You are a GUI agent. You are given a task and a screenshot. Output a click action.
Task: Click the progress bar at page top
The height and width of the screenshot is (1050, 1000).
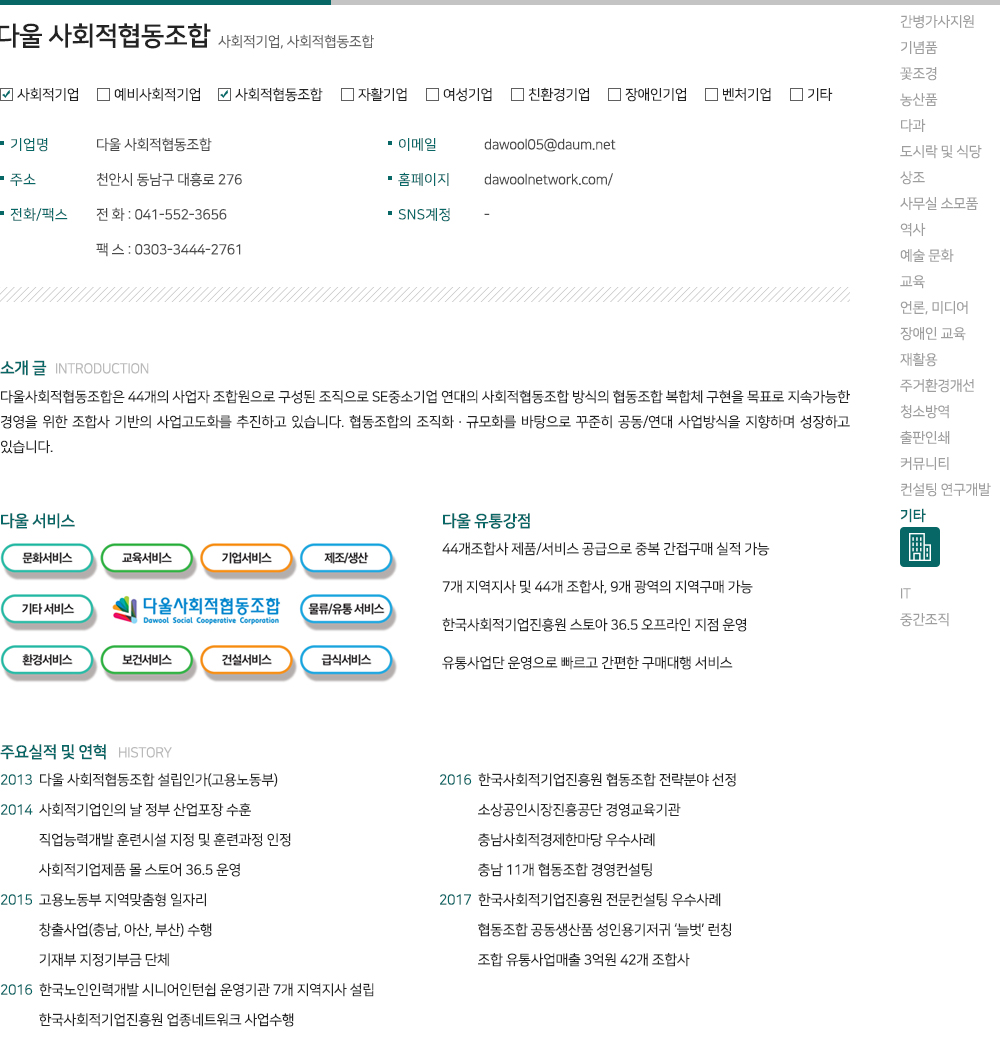point(500,2)
